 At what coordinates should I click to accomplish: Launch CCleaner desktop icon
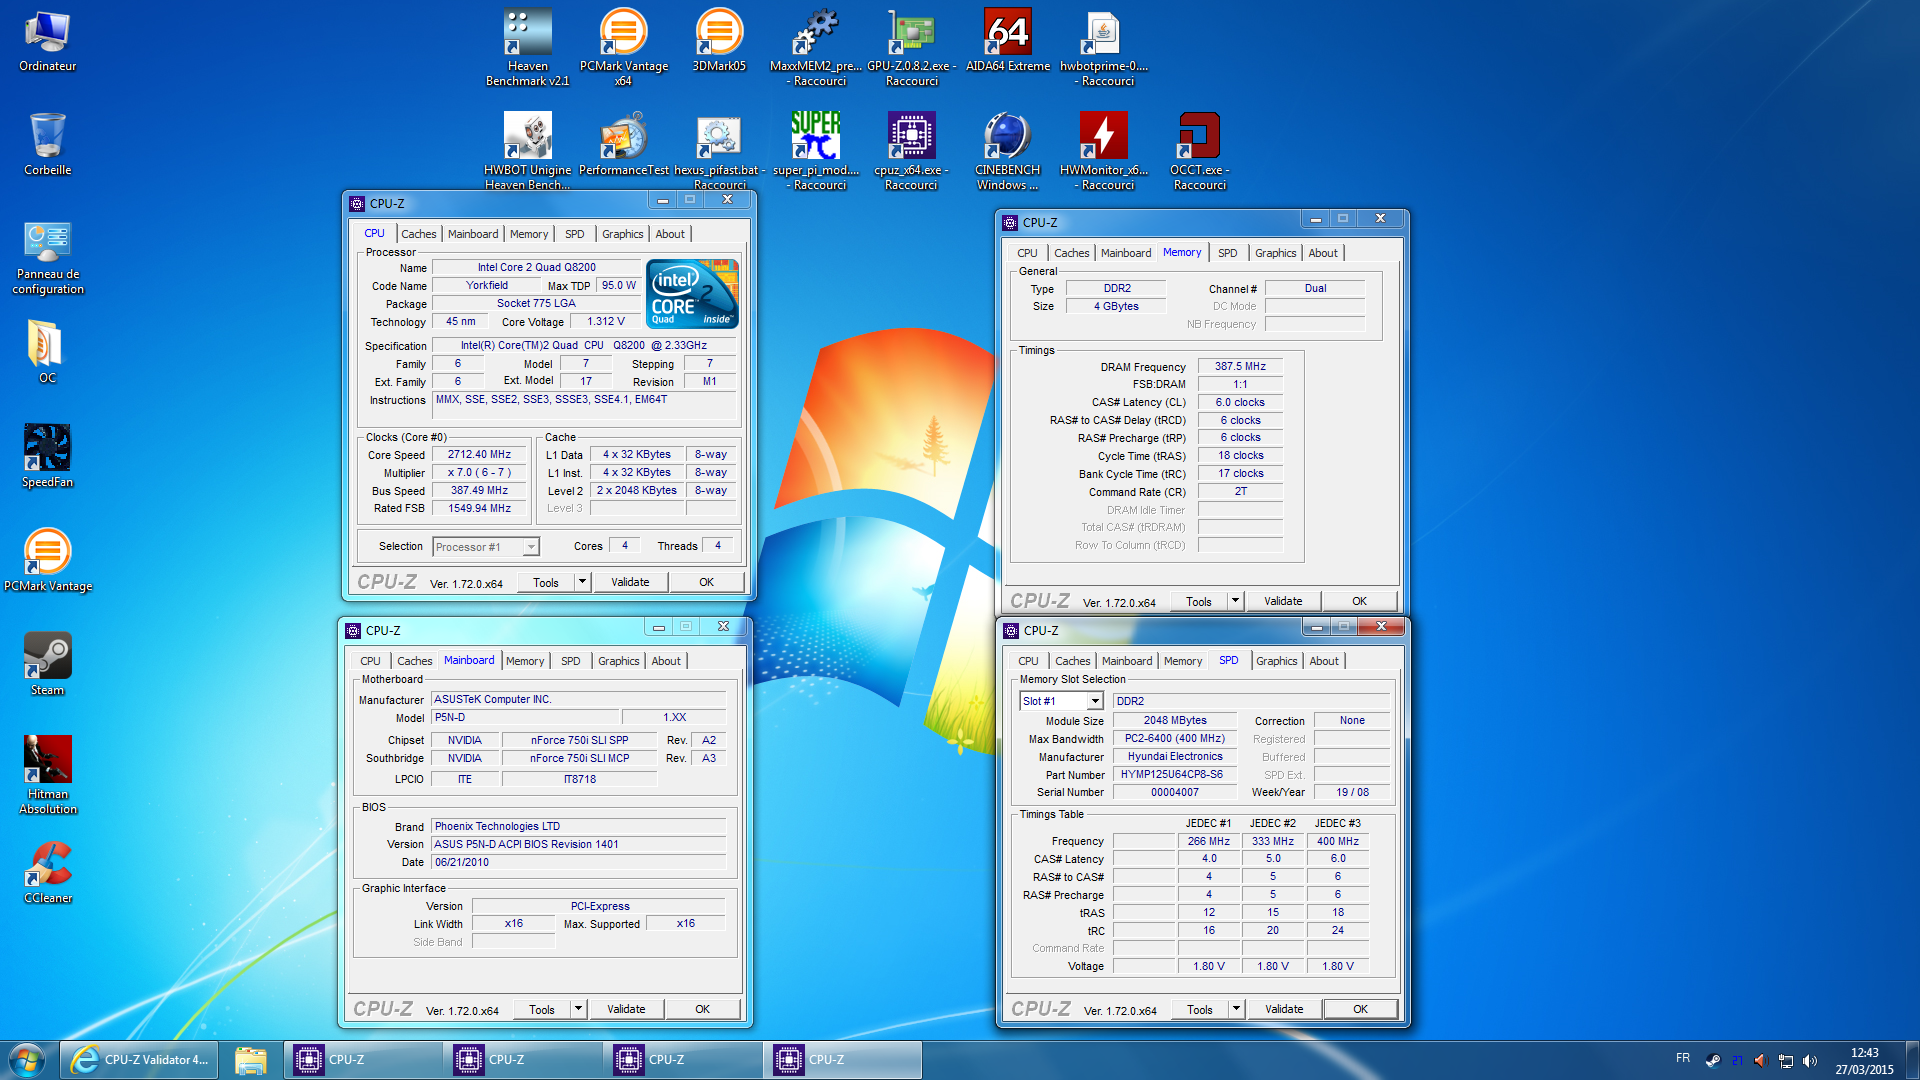(47, 872)
